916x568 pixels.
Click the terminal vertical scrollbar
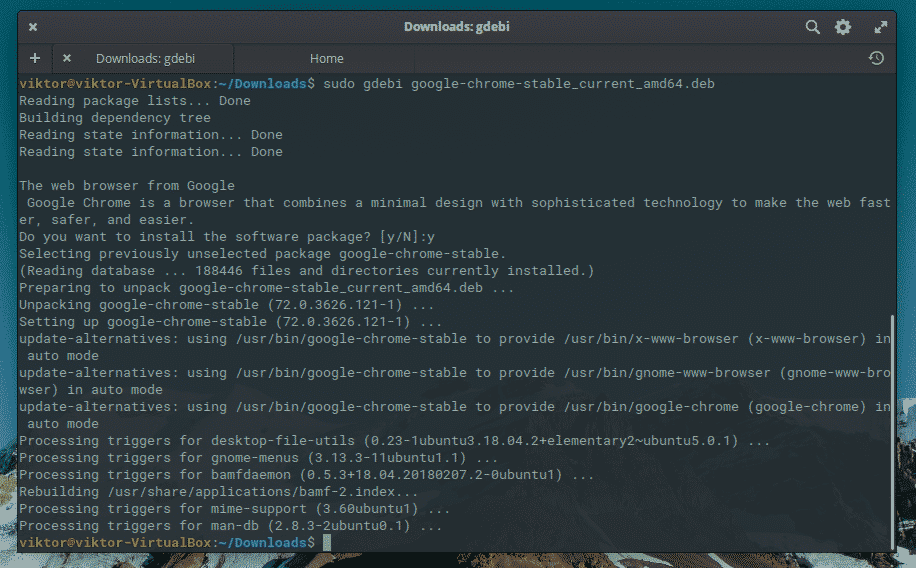(x=892, y=431)
